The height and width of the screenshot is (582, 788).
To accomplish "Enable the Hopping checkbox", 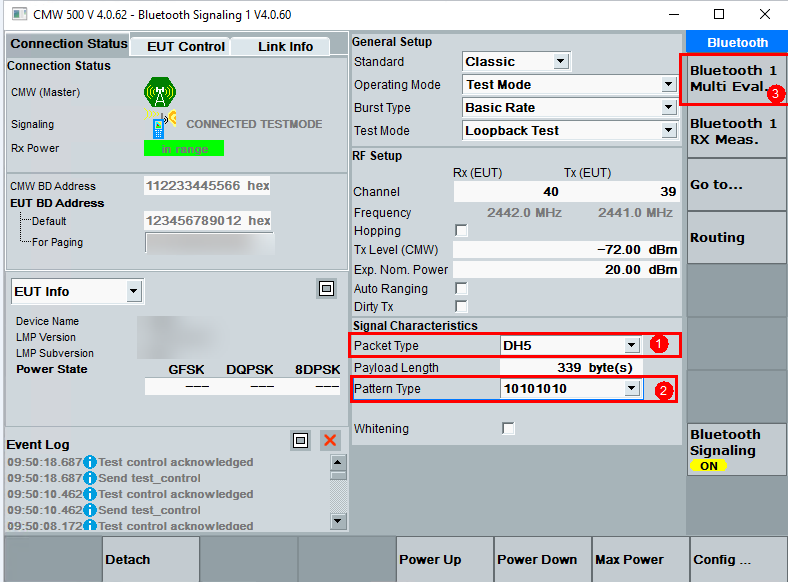I will [x=461, y=231].
